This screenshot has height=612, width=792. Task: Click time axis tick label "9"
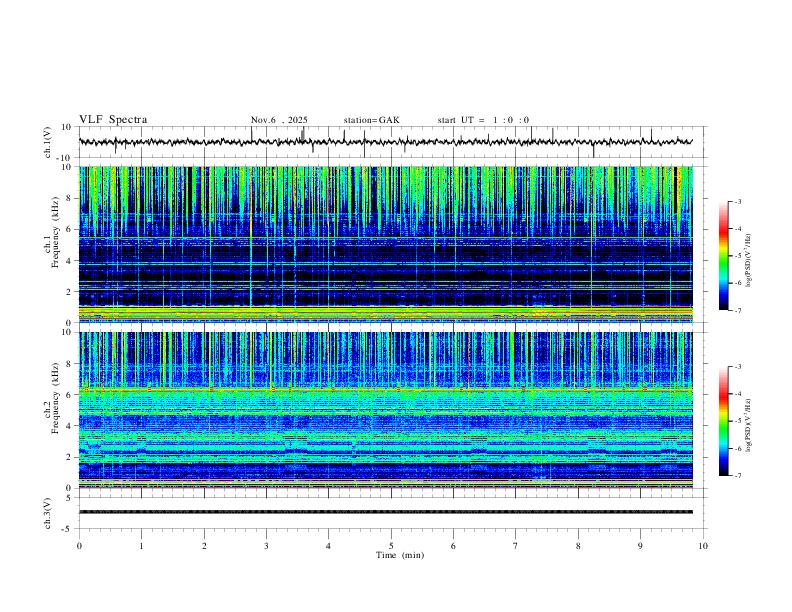pos(640,546)
